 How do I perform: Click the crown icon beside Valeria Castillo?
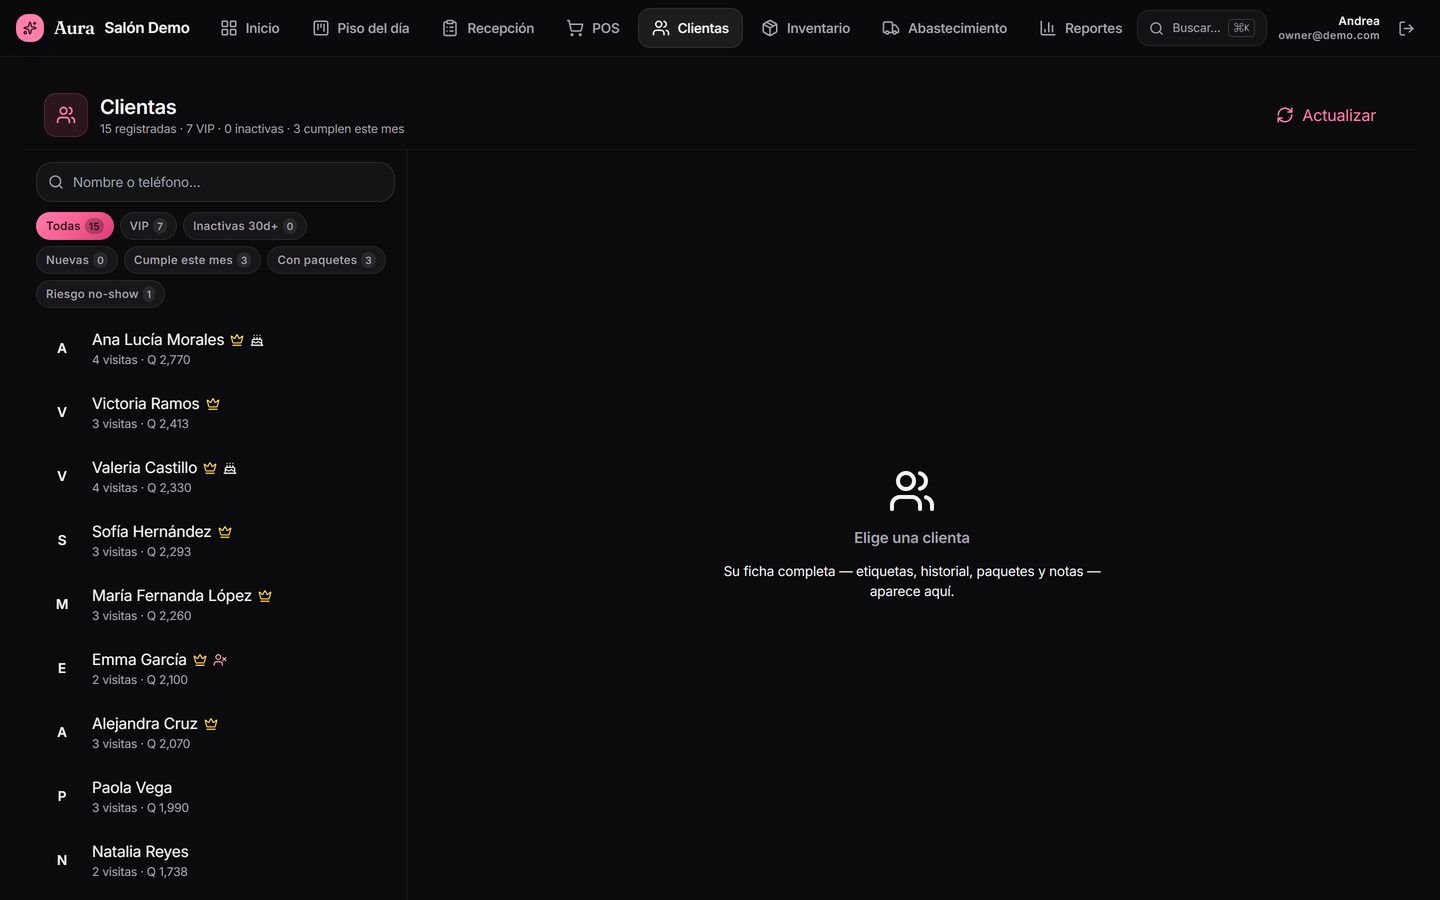click(x=210, y=468)
